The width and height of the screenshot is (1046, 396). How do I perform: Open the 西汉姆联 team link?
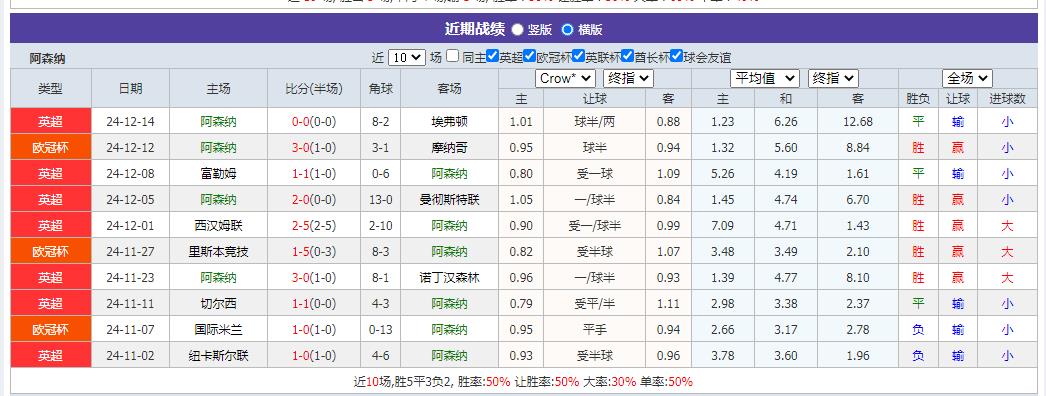[219, 225]
